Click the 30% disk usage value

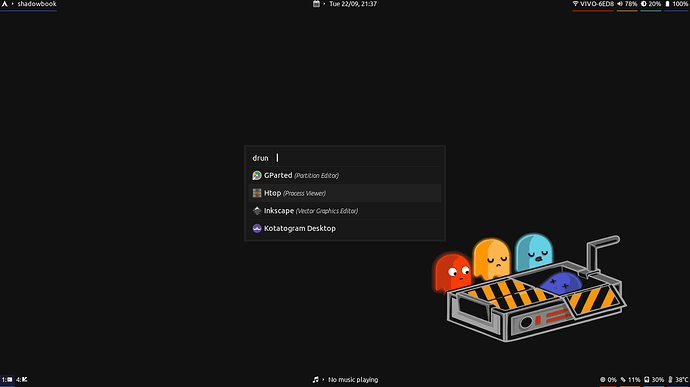point(658,379)
